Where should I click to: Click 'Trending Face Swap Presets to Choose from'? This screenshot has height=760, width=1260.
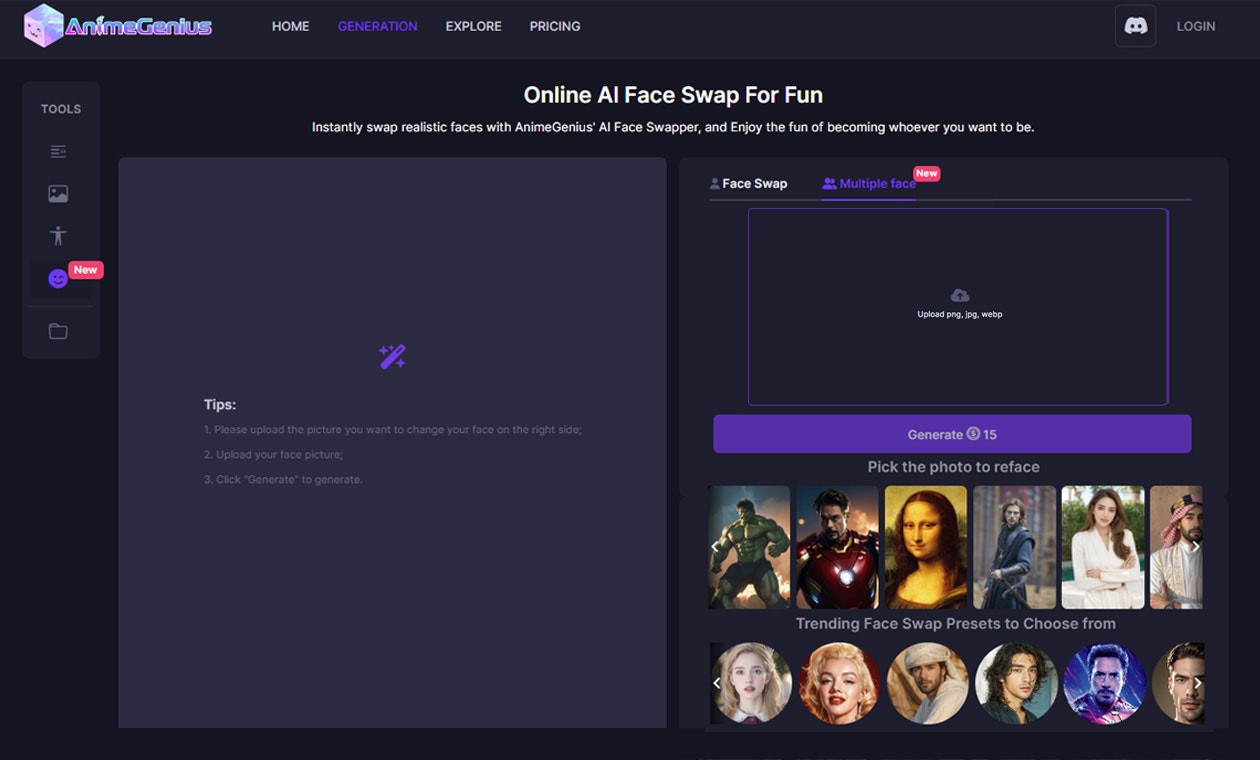(956, 623)
